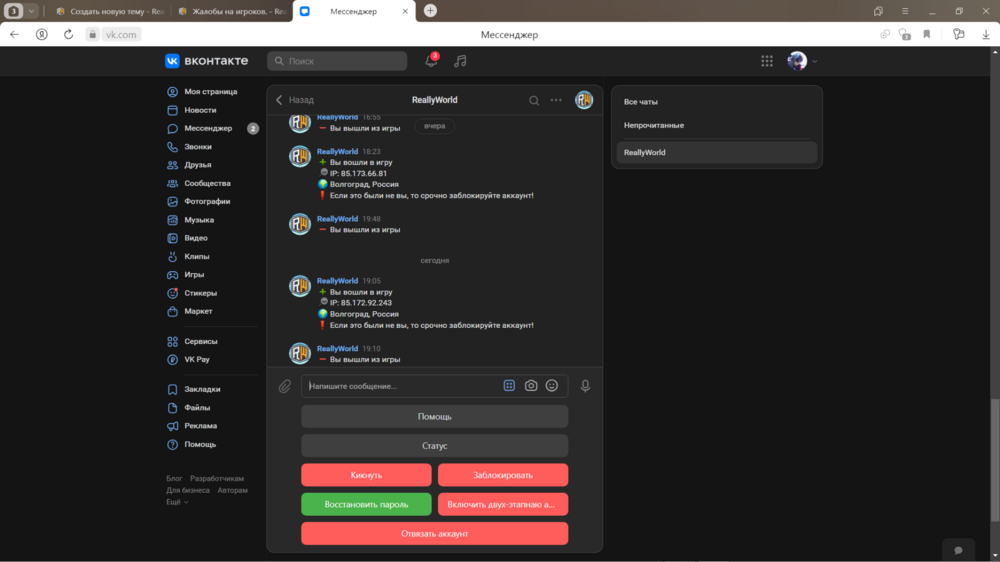
Task: Switch to Создать новую тему browser tab
Action: 110,11
